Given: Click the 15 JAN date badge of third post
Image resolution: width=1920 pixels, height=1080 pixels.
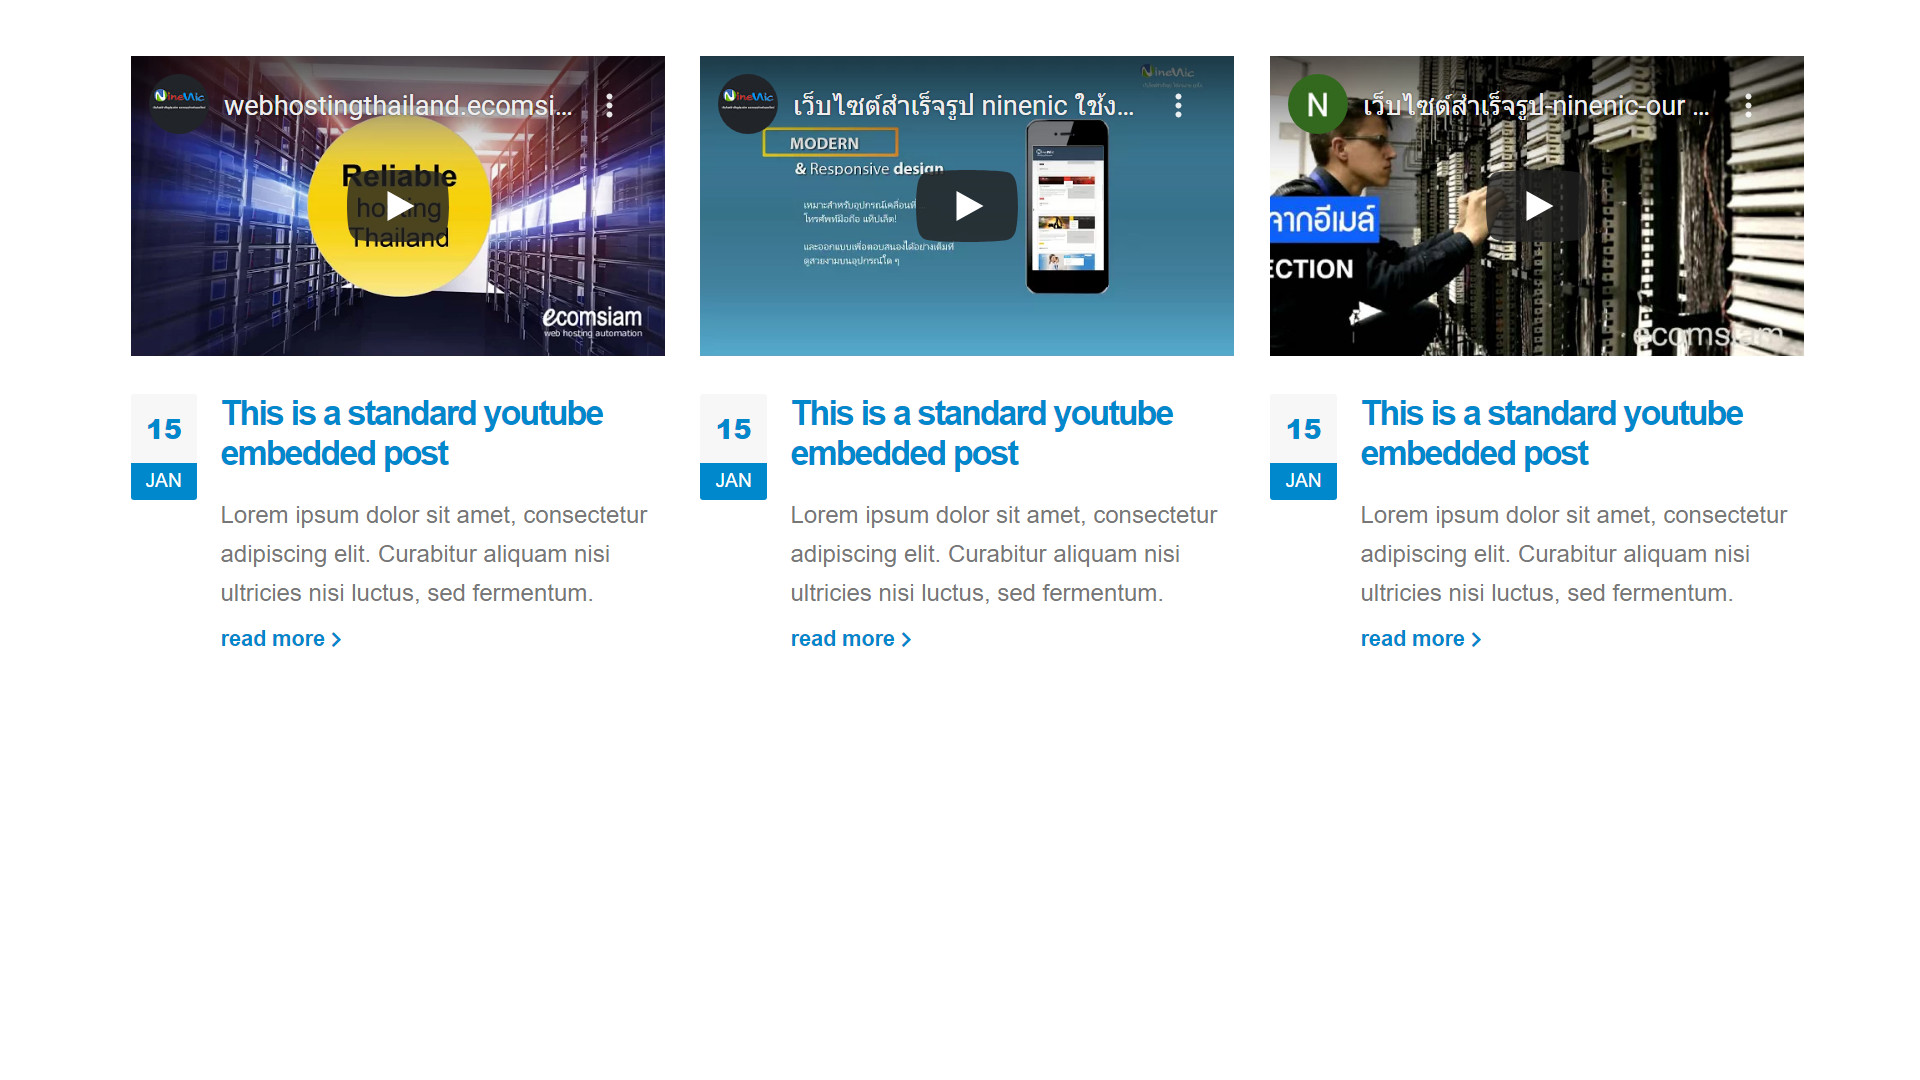Looking at the screenshot, I should [1303, 446].
